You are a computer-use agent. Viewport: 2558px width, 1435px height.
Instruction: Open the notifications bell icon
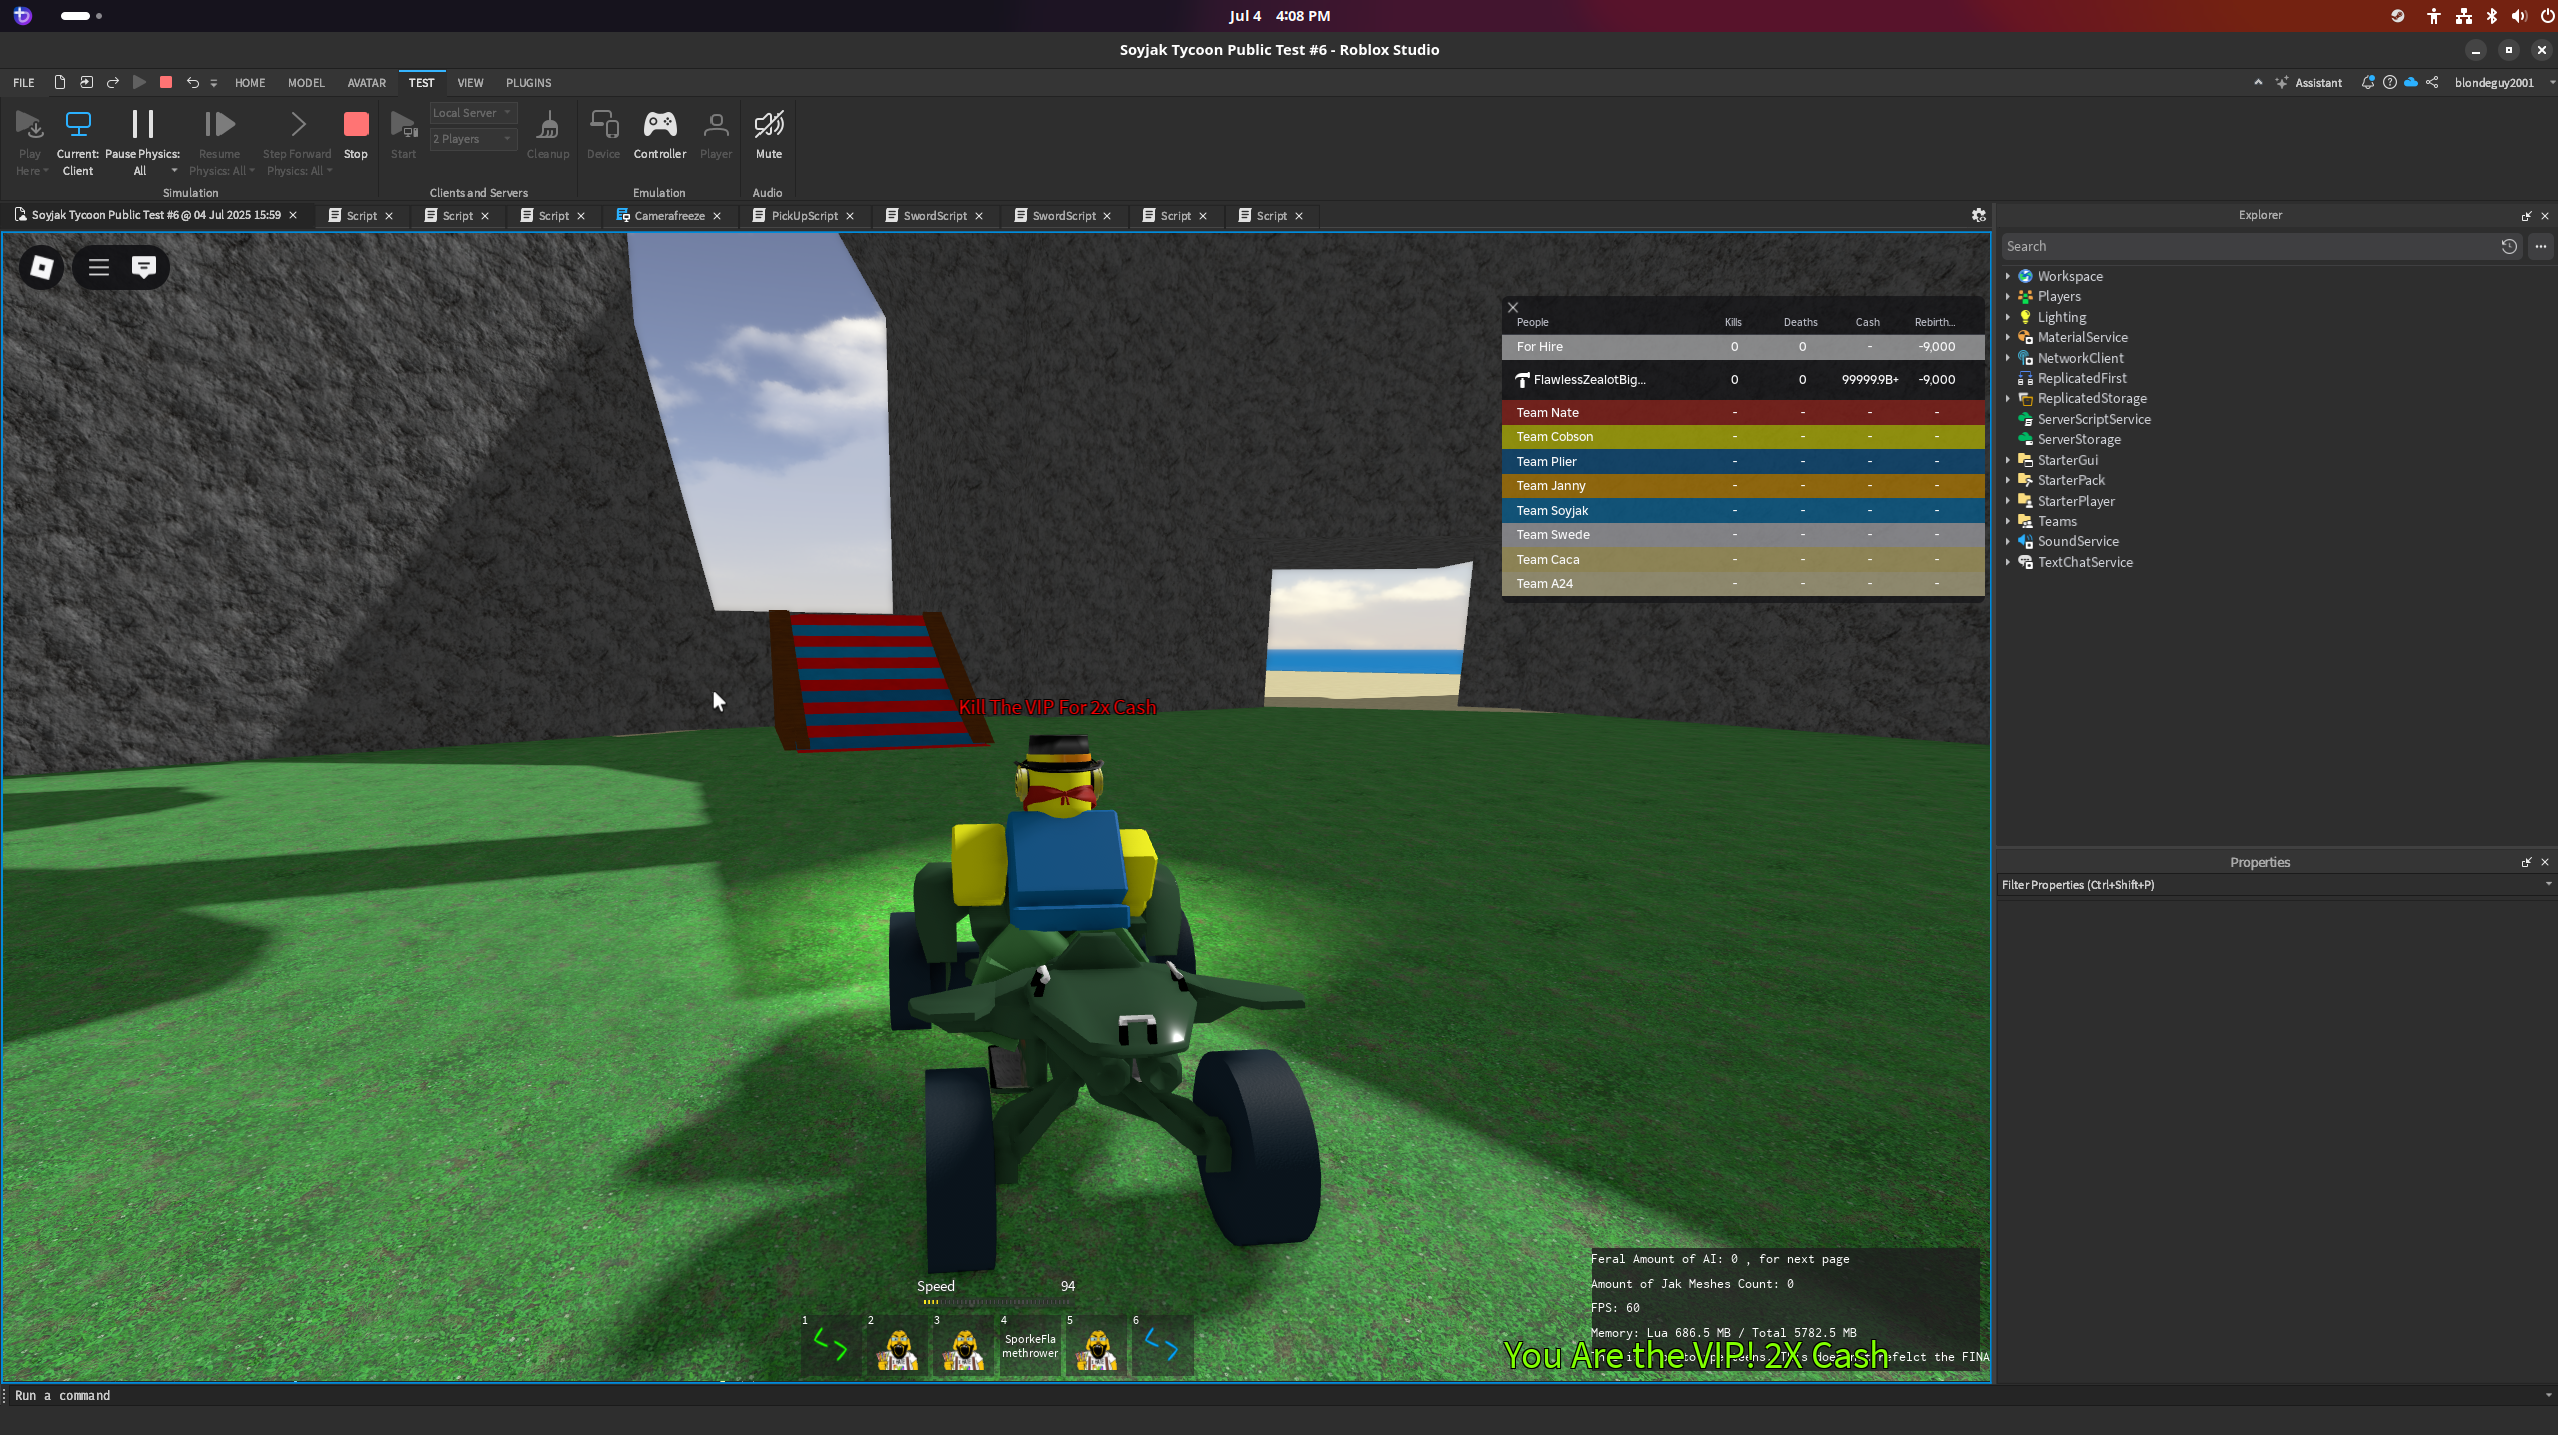[x=2367, y=83]
